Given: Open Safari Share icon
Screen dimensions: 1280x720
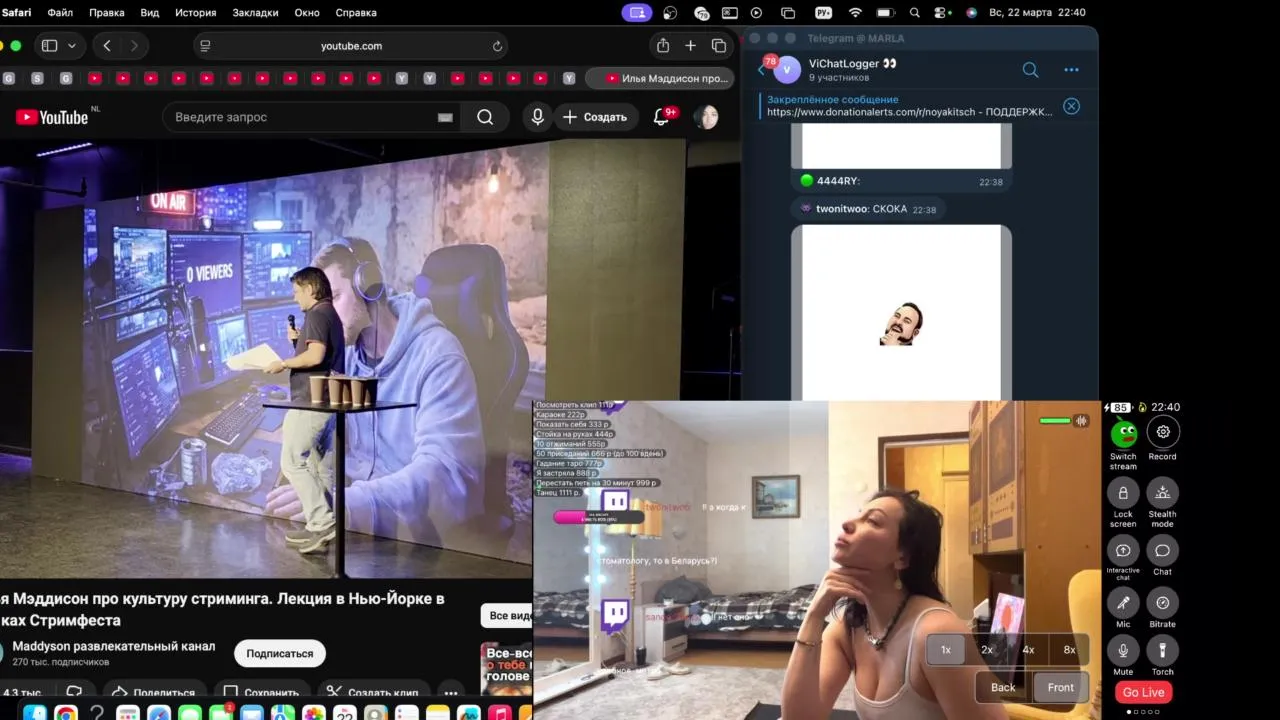Looking at the screenshot, I should pos(663,46).
